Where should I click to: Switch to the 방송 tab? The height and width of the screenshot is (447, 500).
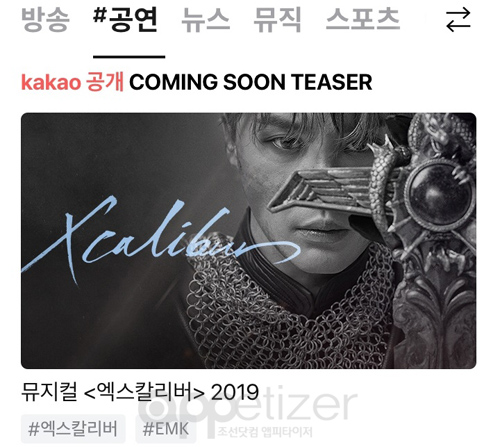pyautogui.click(x=45, y=20)
